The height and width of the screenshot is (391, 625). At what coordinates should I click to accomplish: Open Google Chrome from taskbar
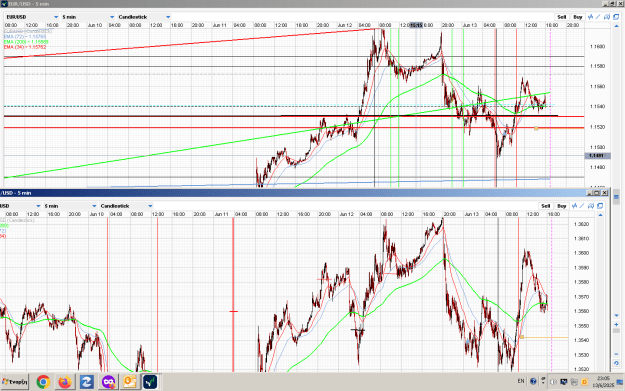click(43, 382)
